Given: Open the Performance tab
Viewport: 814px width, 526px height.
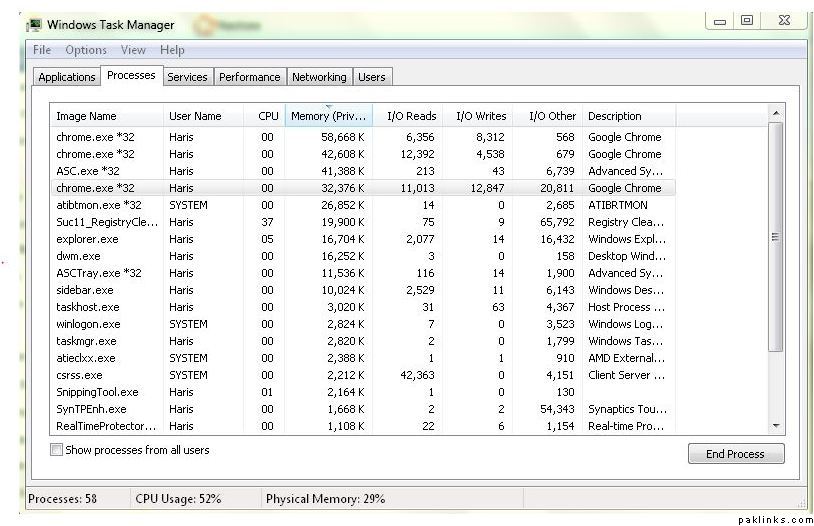Looking at the screenshot, I should 249,77.
